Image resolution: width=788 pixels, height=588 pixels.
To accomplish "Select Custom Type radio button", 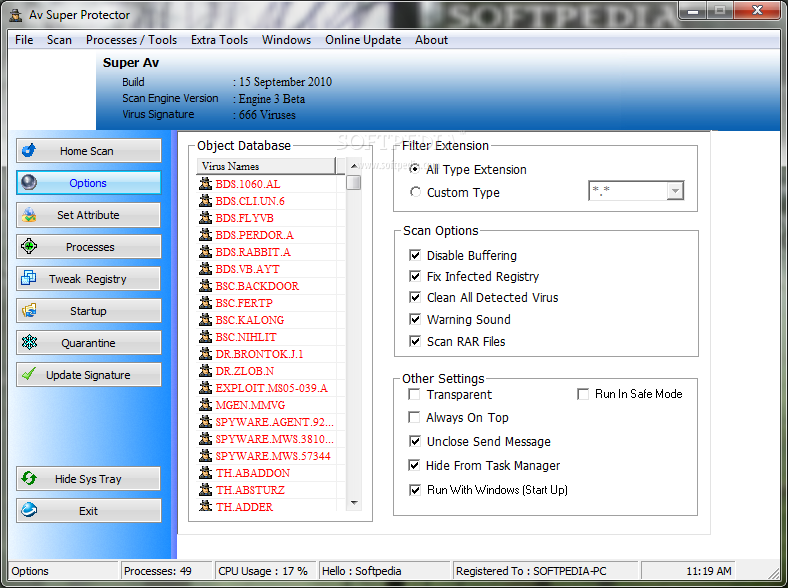I will (415, 192).
